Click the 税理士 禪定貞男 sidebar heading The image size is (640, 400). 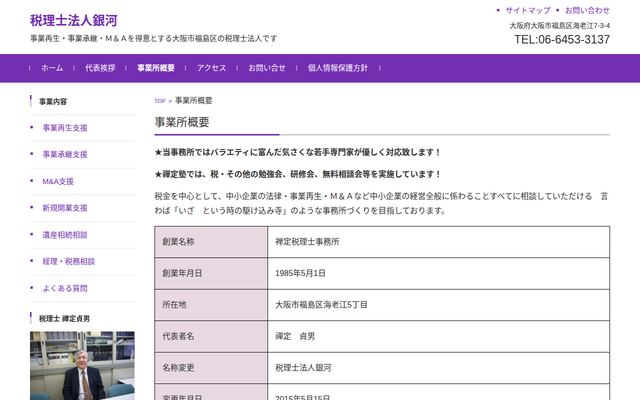click(x=64, y=319)
